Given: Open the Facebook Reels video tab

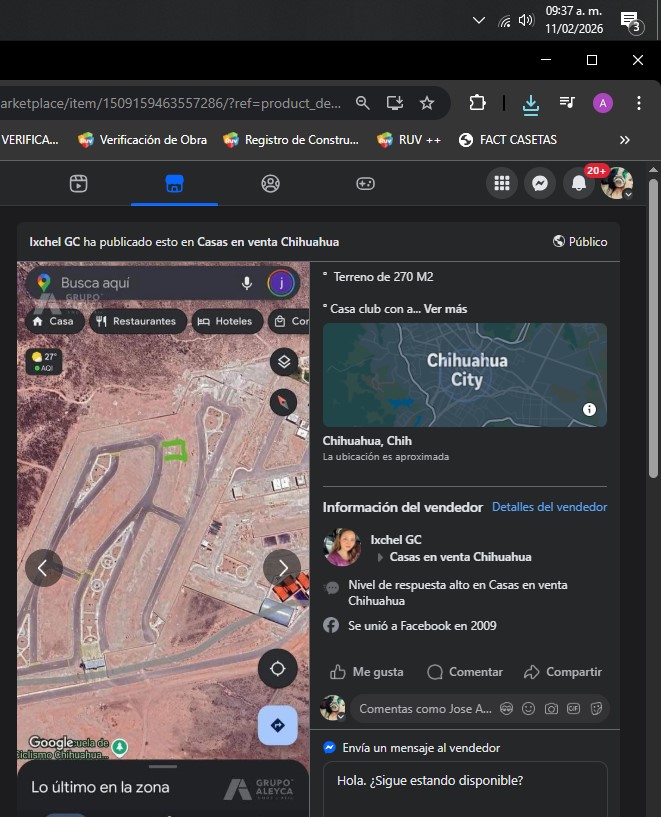Looking at the screenshot, I should [79, 183].
